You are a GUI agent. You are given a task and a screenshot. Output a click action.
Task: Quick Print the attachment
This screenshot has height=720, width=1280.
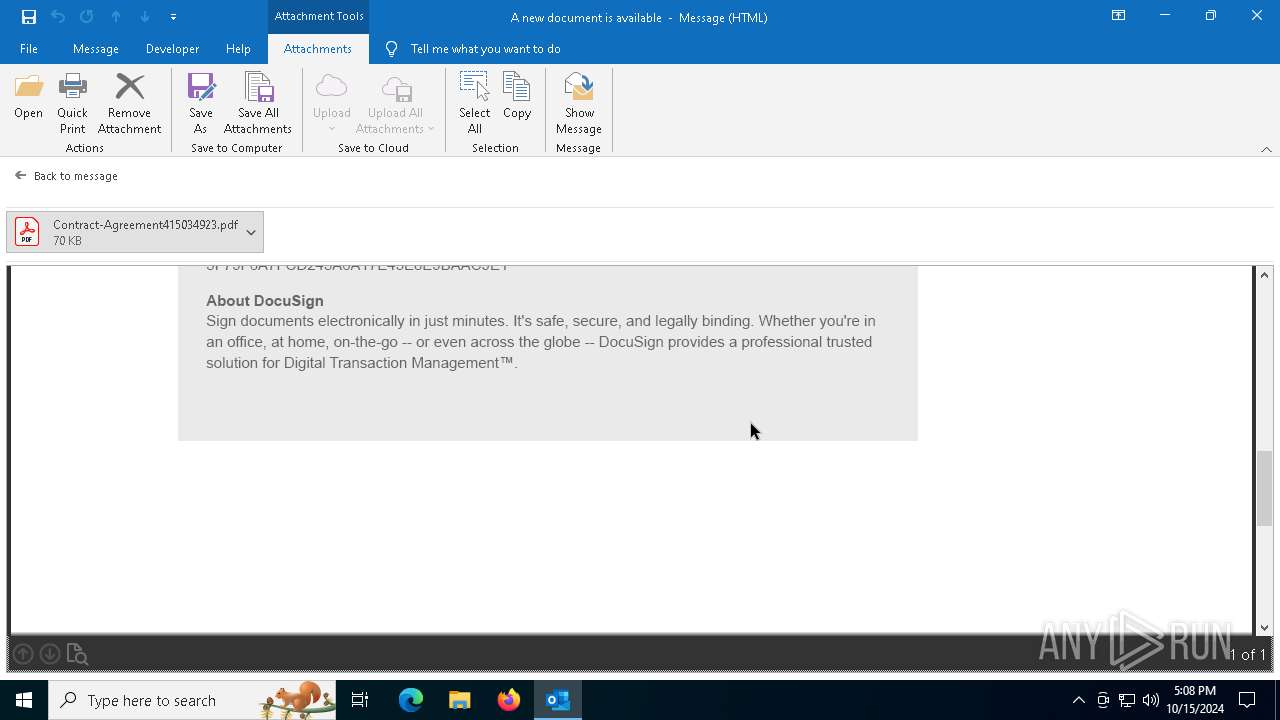72,104
